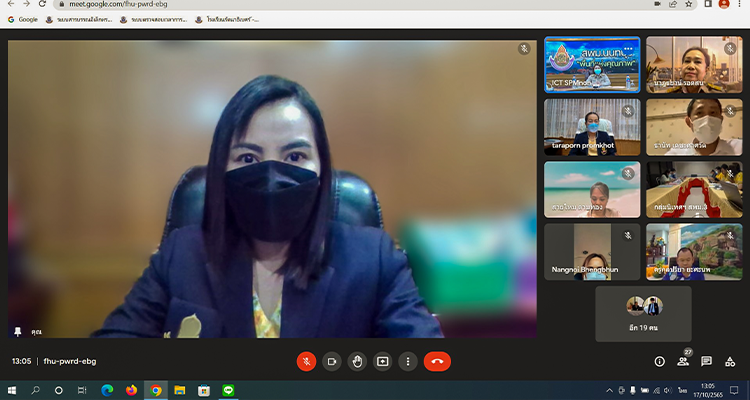Open the Google bookmark
The image size is (750, 400).
[x=23, y=20]
